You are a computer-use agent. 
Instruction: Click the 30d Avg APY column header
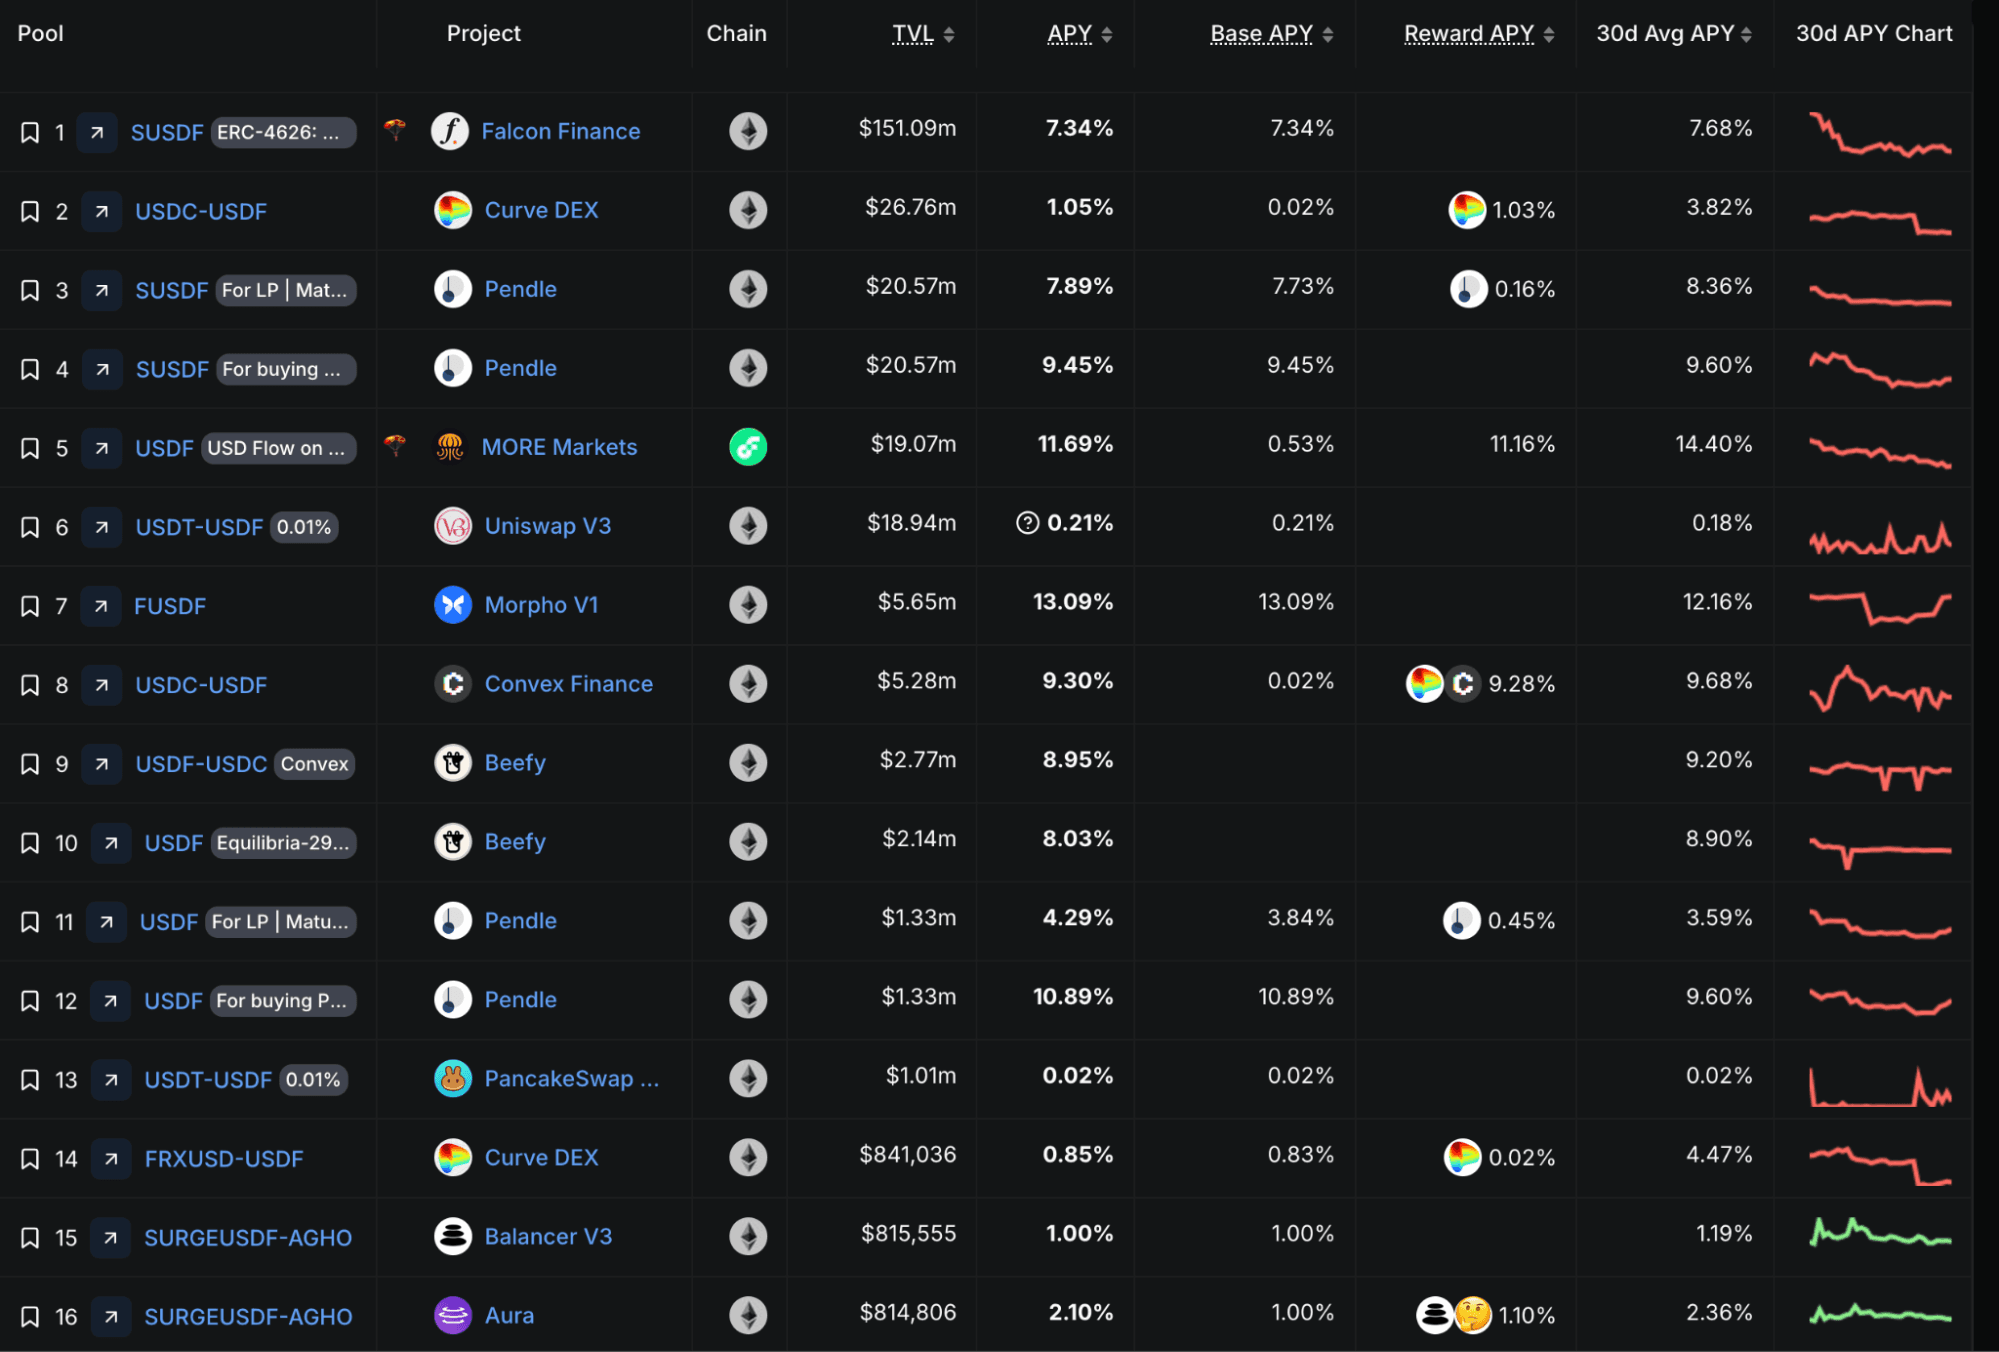1665,34
